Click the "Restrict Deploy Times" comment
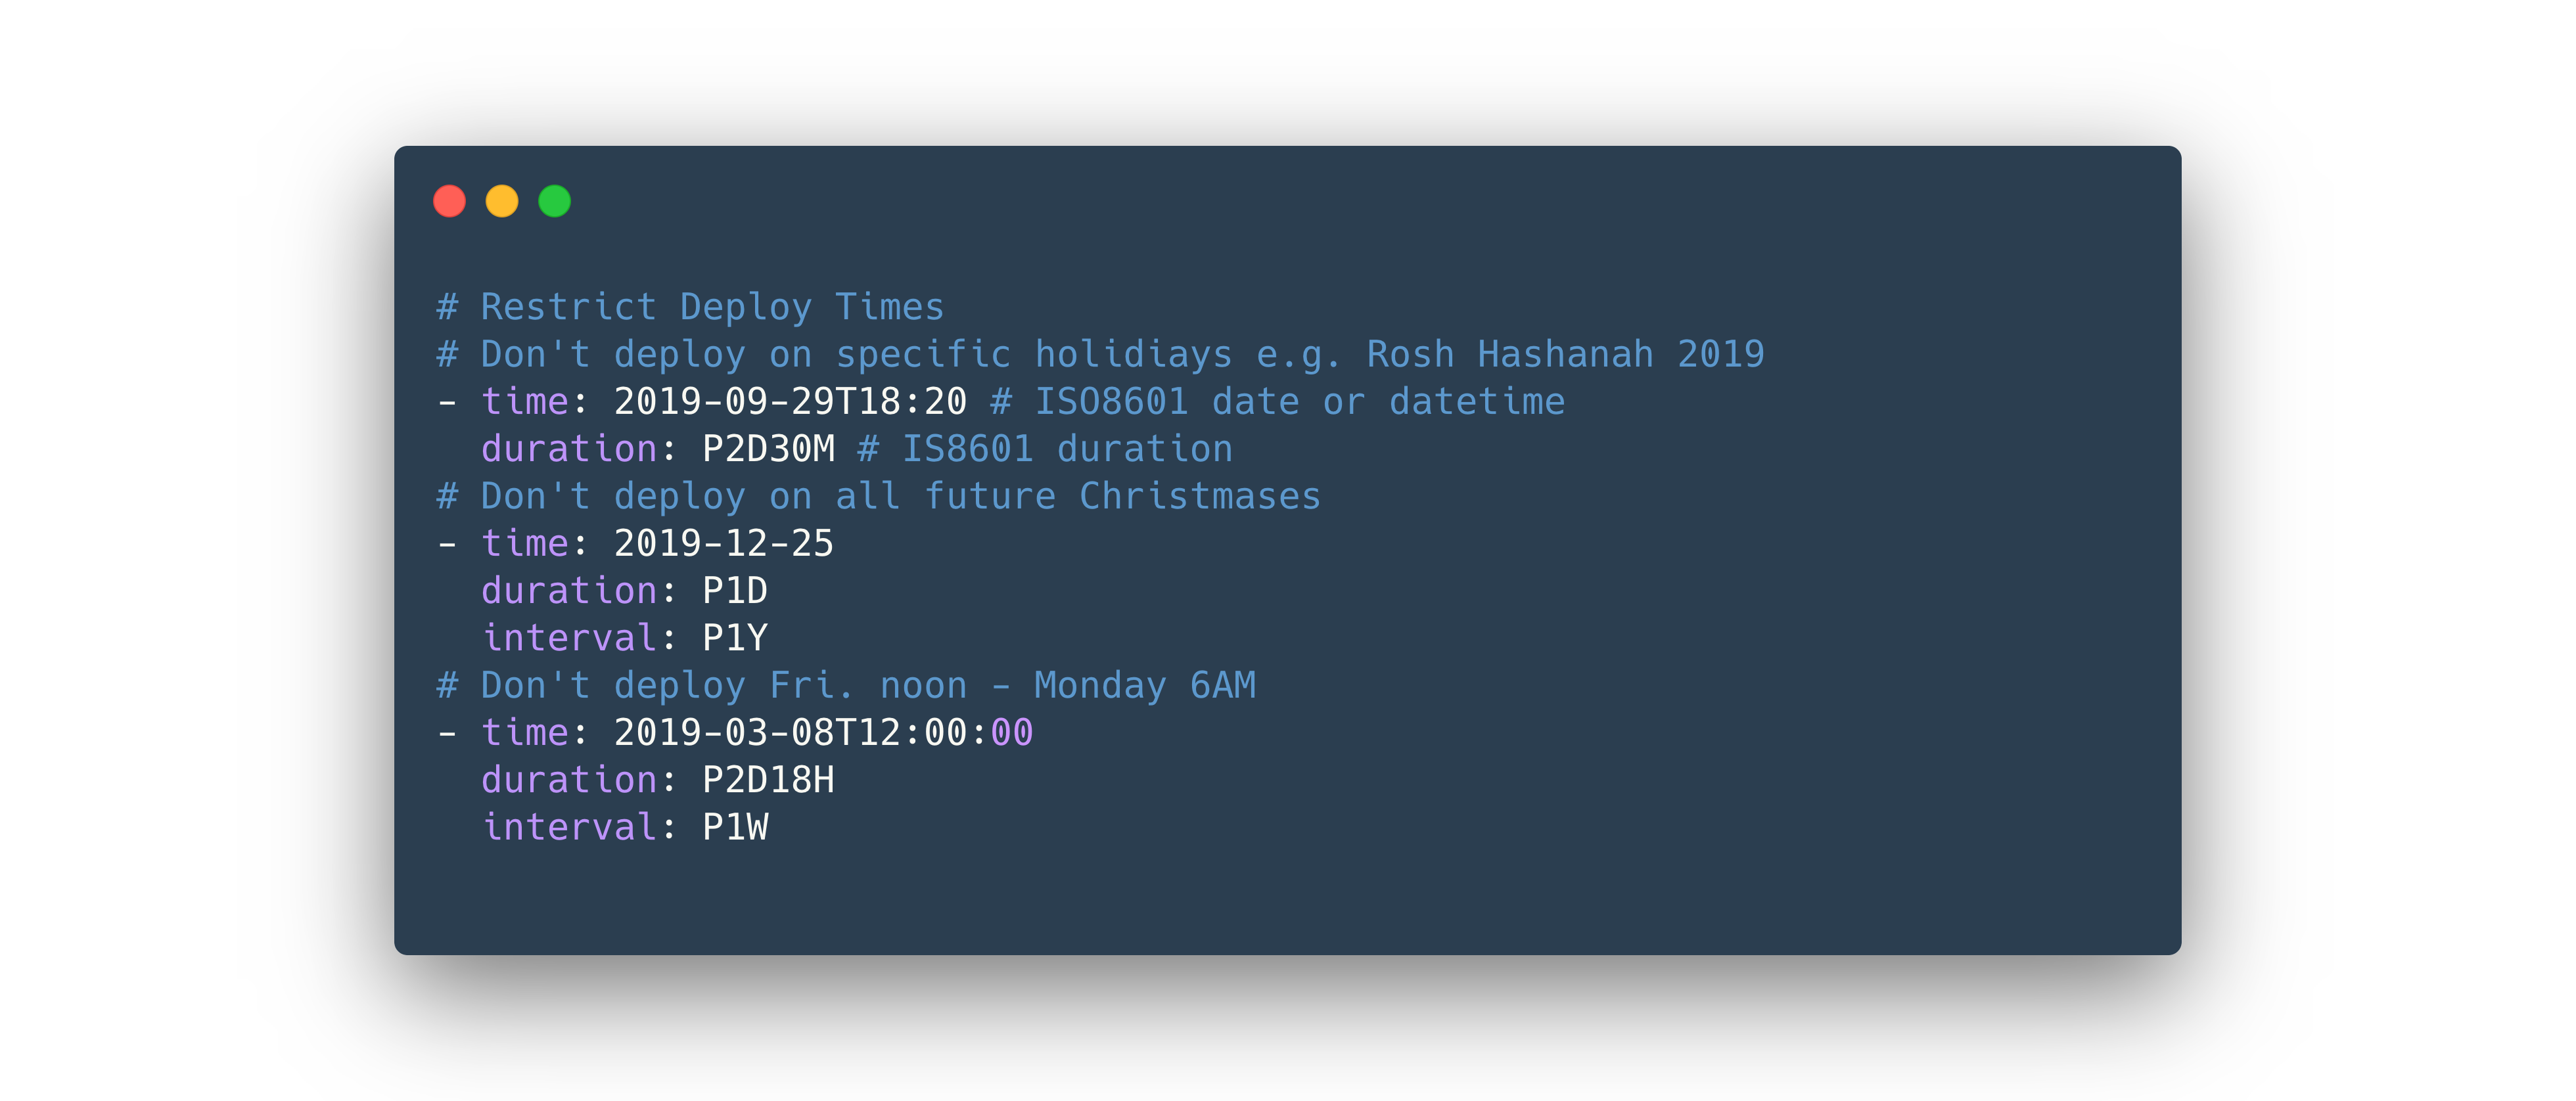The width and height of the screenshot is (2576, 1101). [690, 307]
